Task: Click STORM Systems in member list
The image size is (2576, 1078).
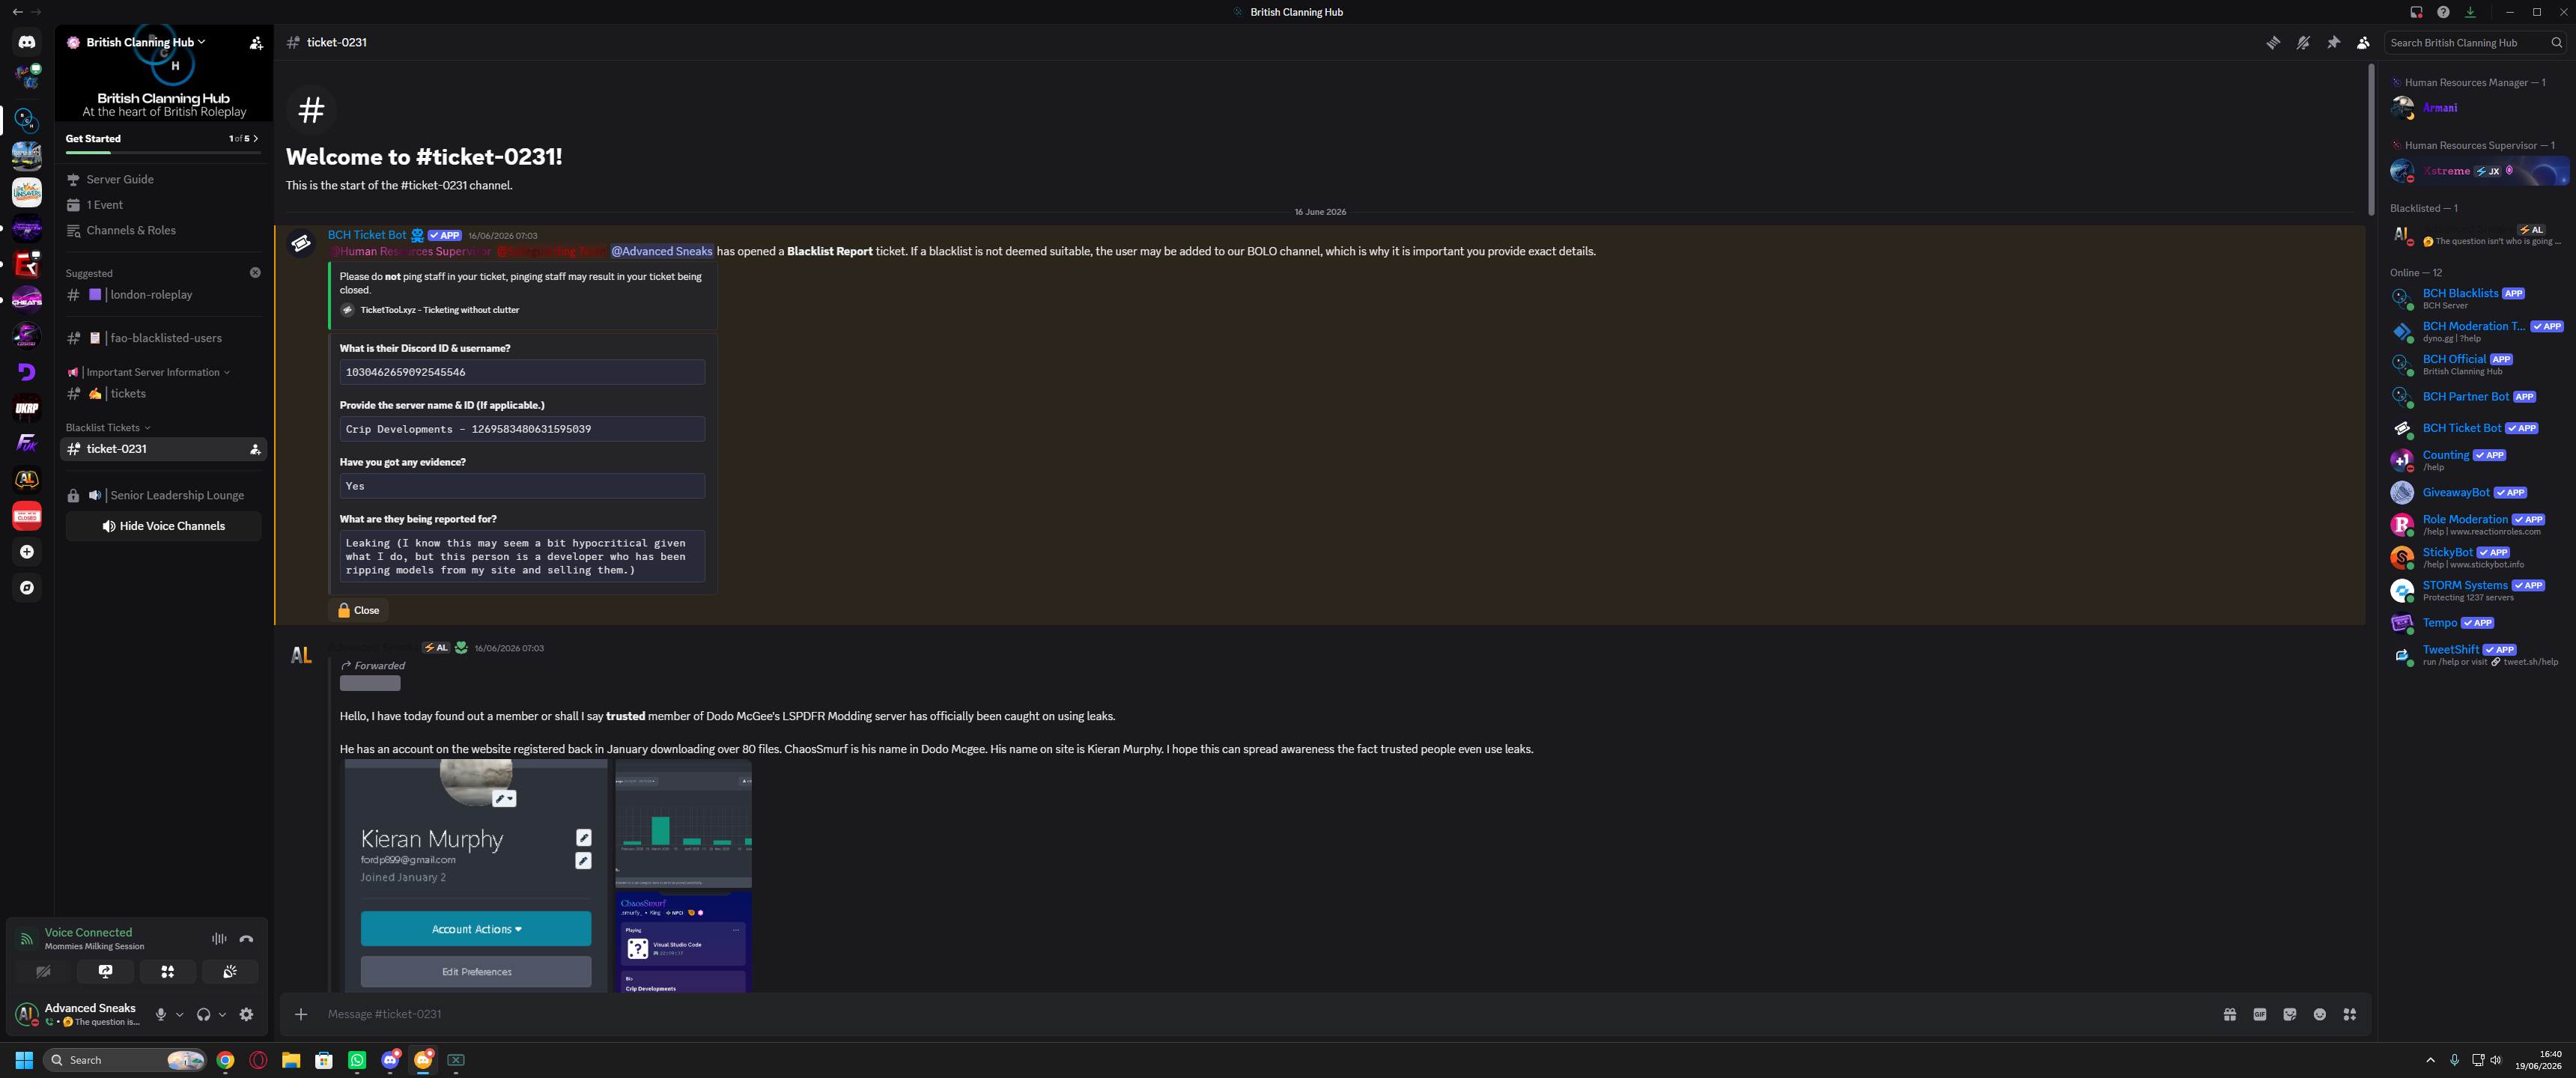Action: 2478,591
